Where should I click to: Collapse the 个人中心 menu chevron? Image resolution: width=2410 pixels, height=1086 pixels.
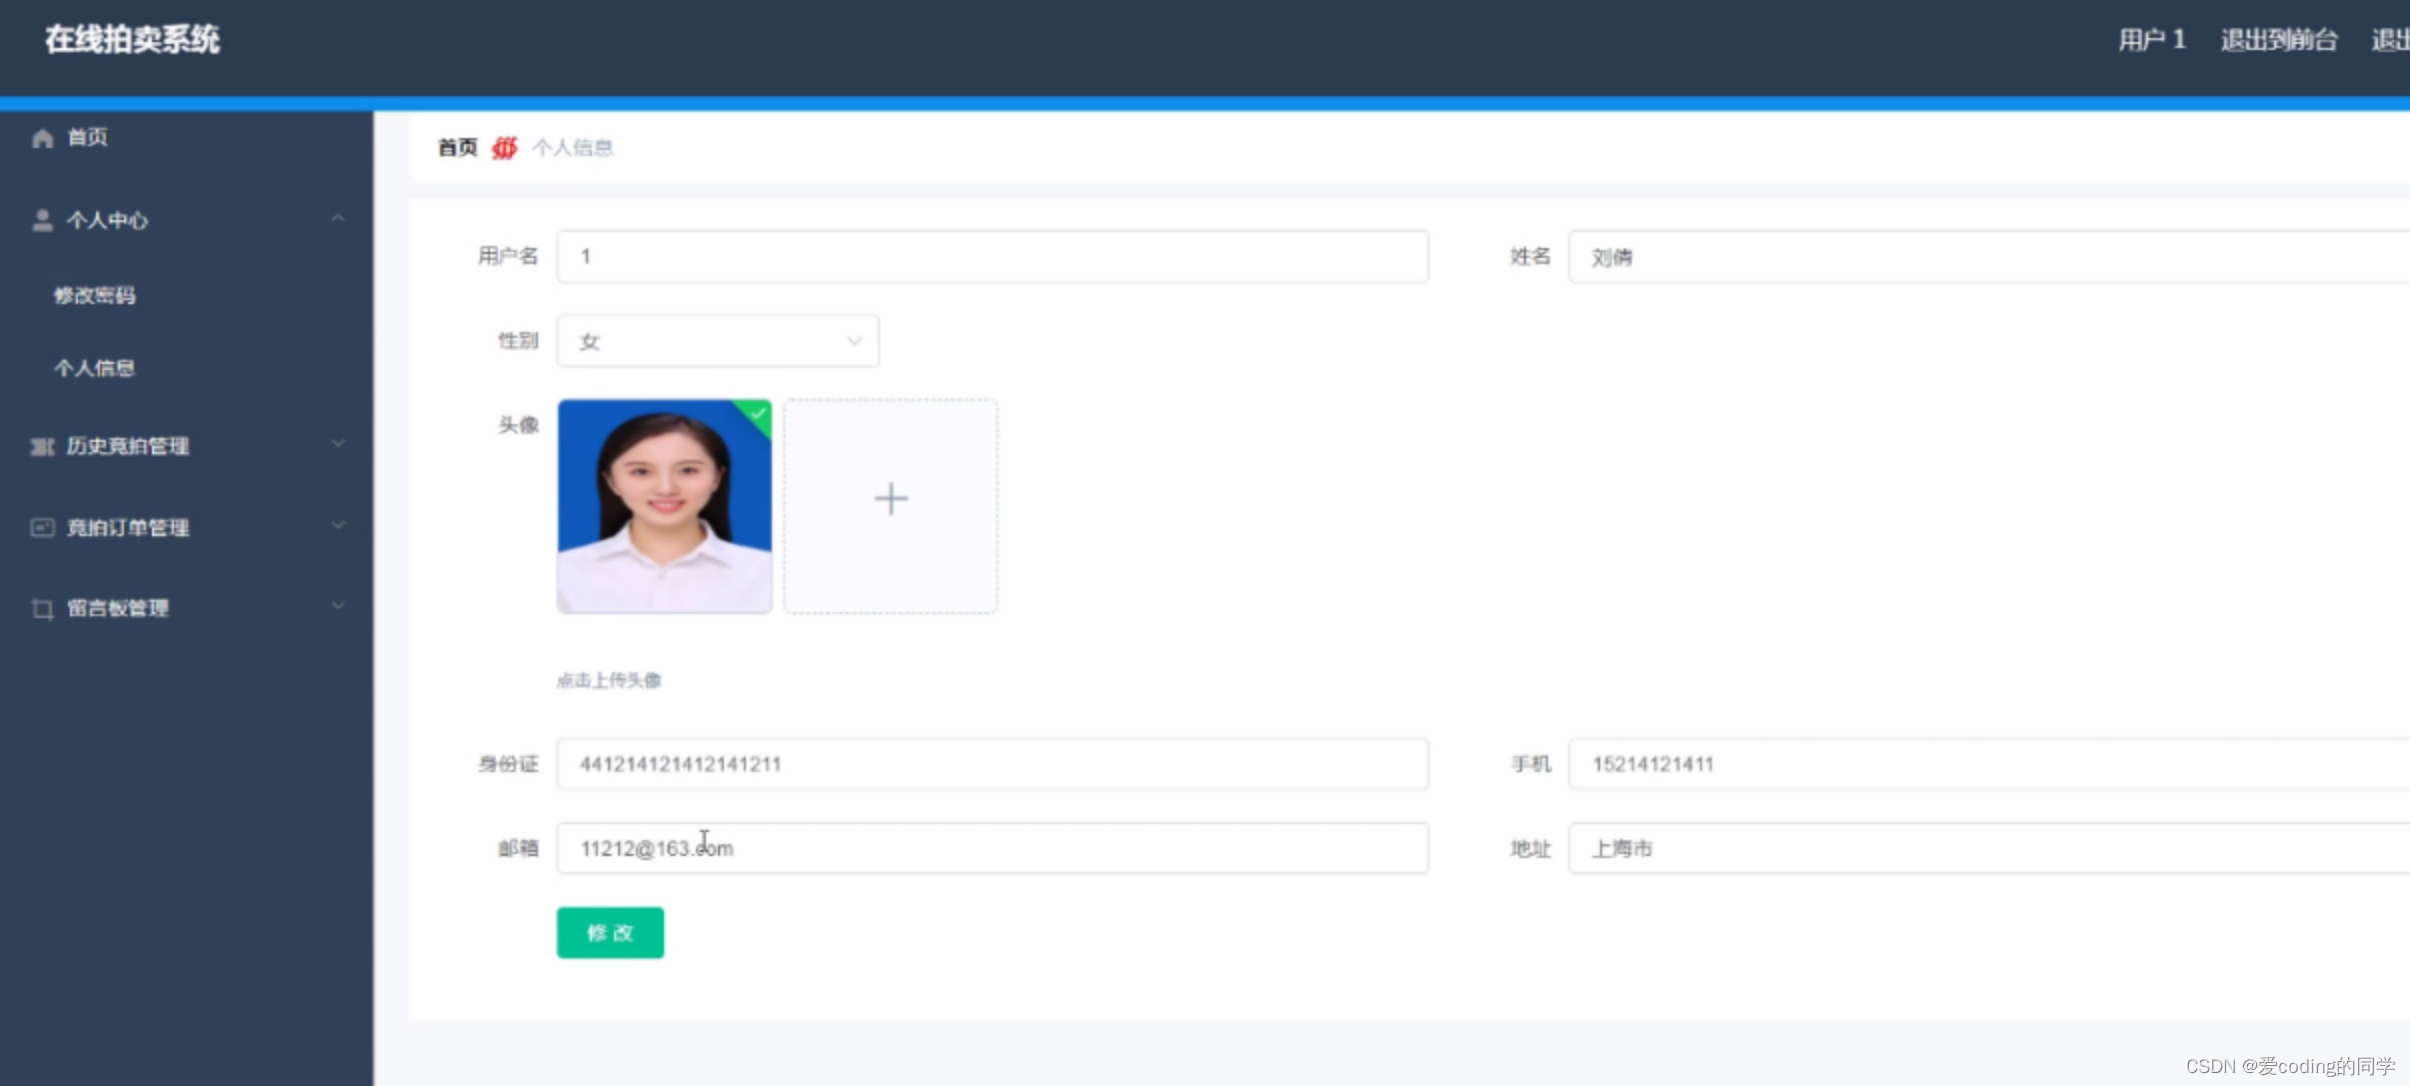click(x=338, y=218)
